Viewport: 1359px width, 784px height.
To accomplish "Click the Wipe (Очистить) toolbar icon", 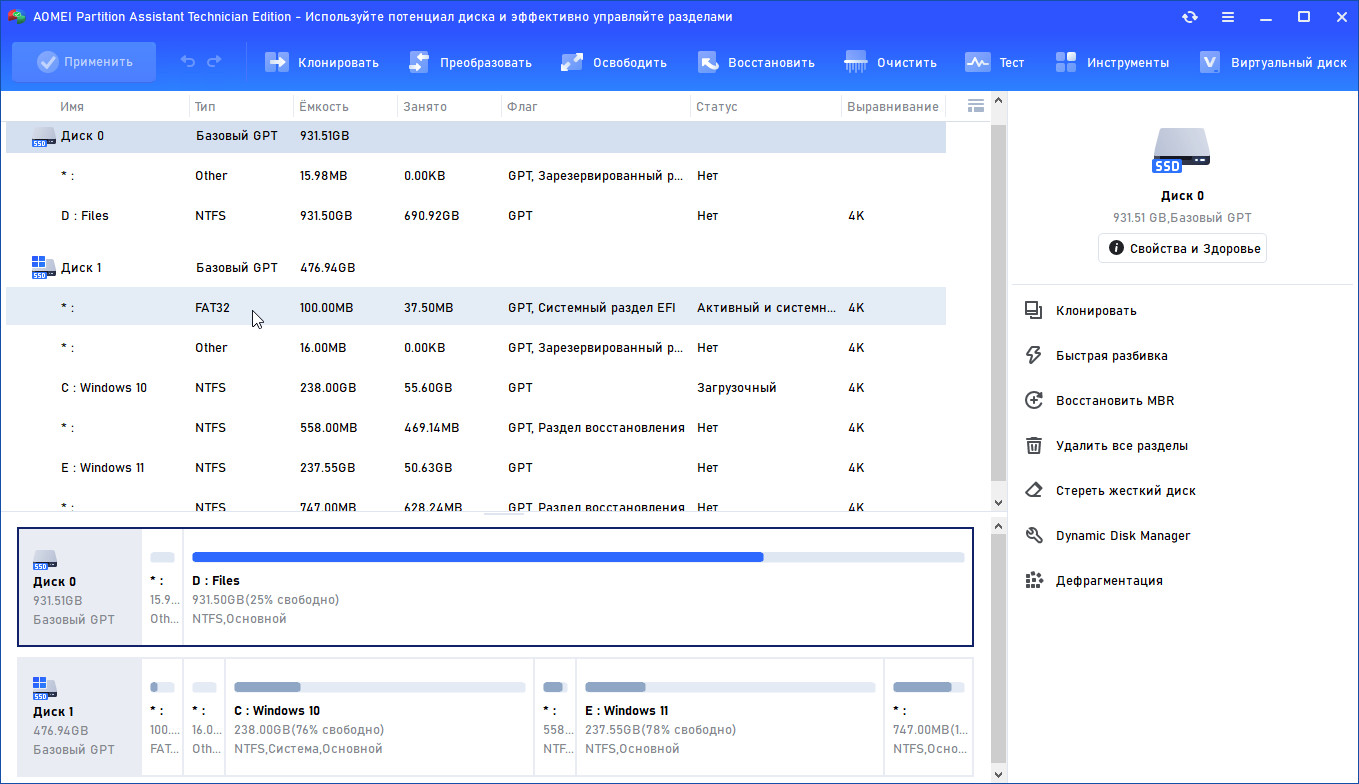I will 856,62.
